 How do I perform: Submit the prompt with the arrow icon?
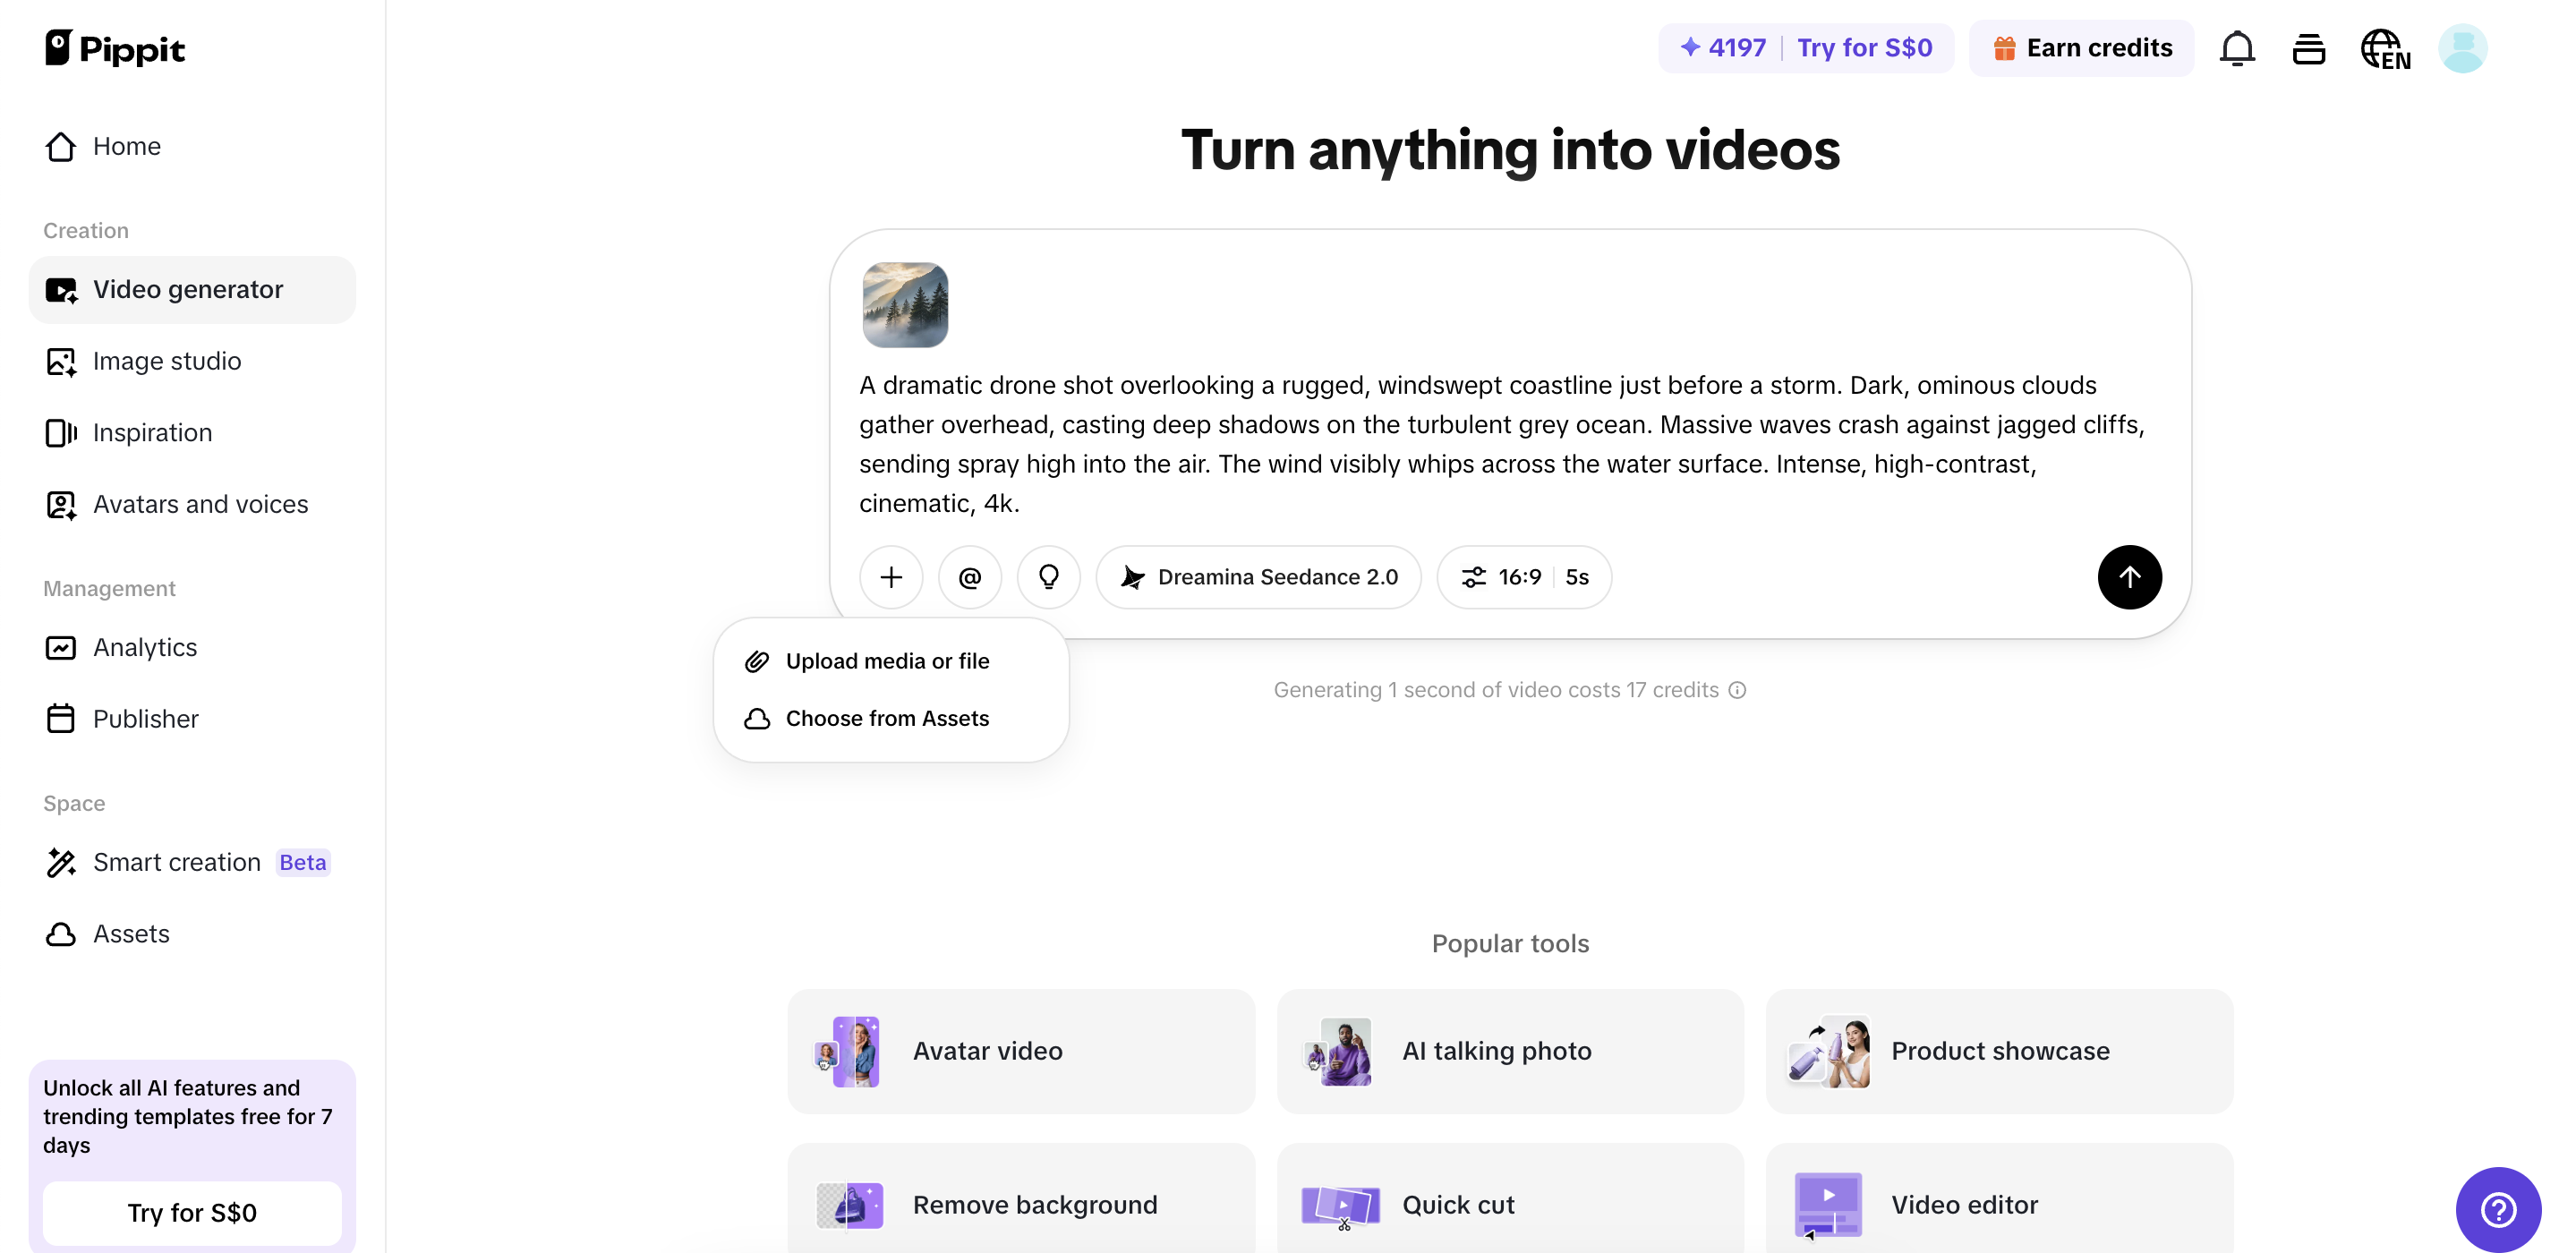click(2129, 577)
